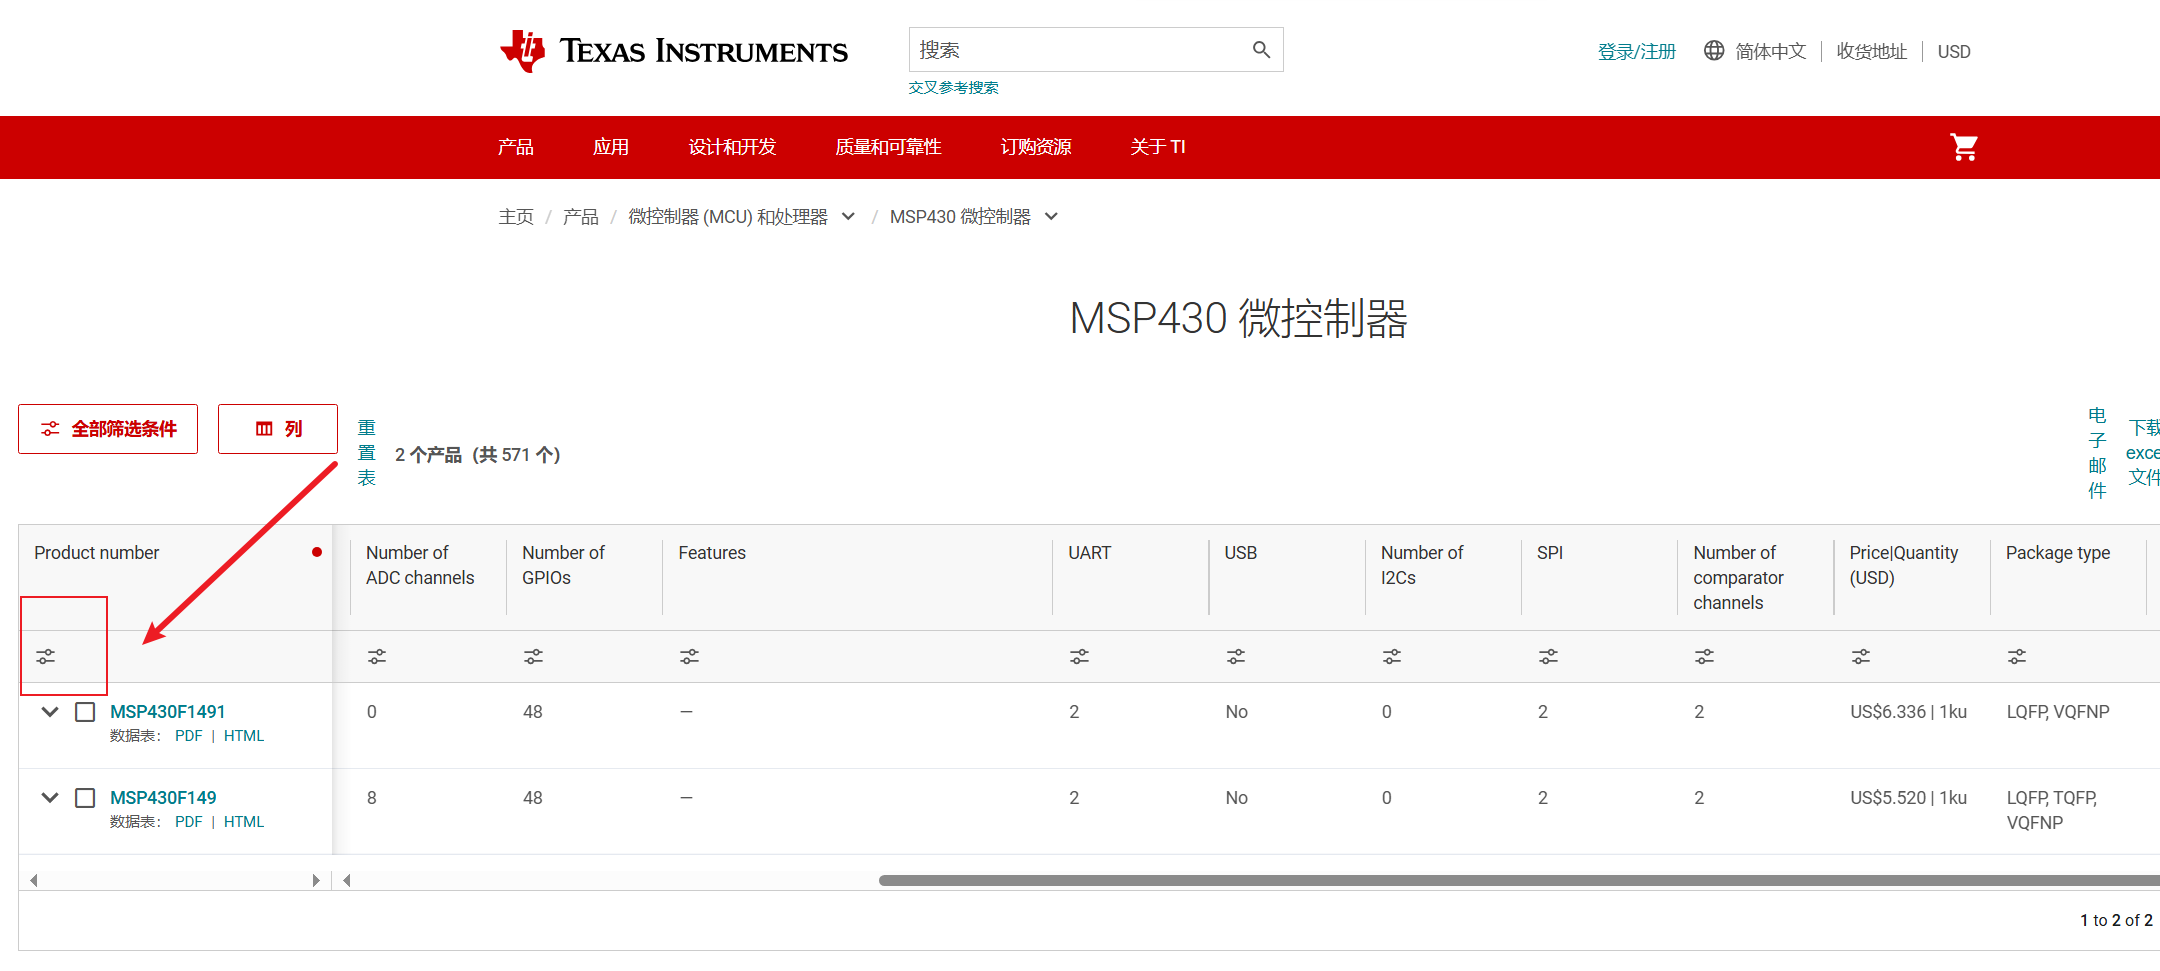Click the Number of GPIOs column header

(563, 565)
